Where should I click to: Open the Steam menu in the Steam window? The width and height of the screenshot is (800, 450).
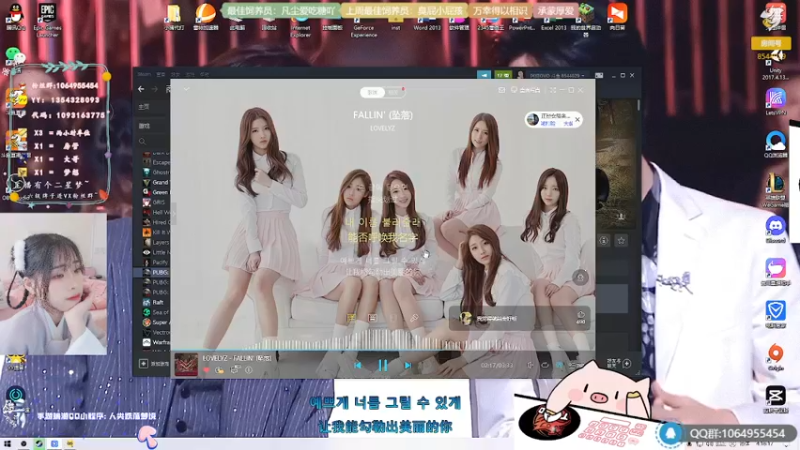click(x=144, y=74)
